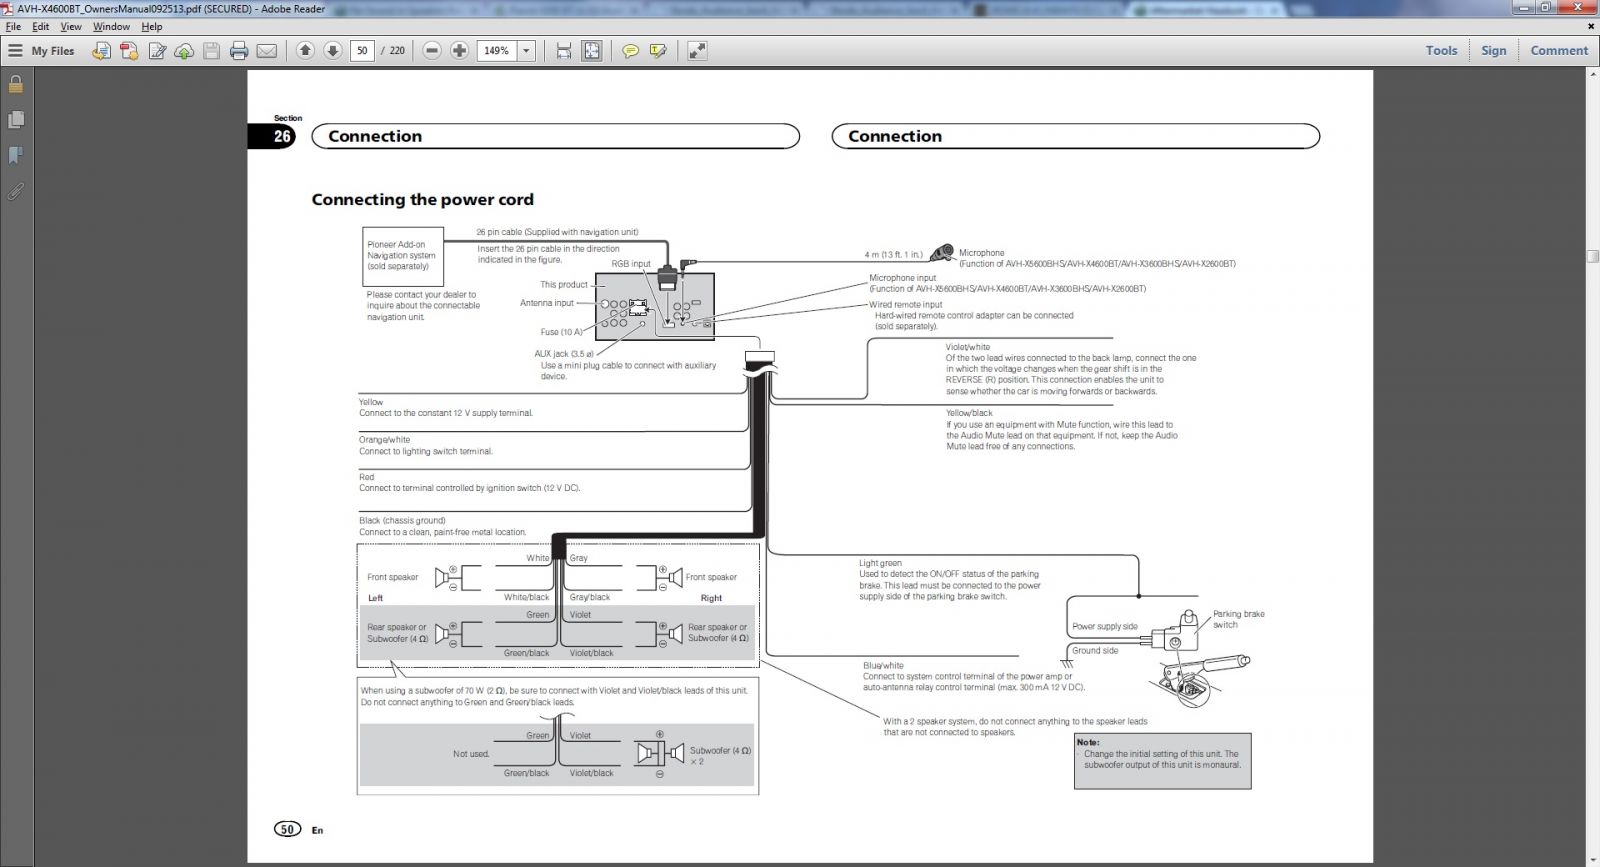The image size is (1600, 867).
Task: Open the Help menu
Action: [152, 27]
